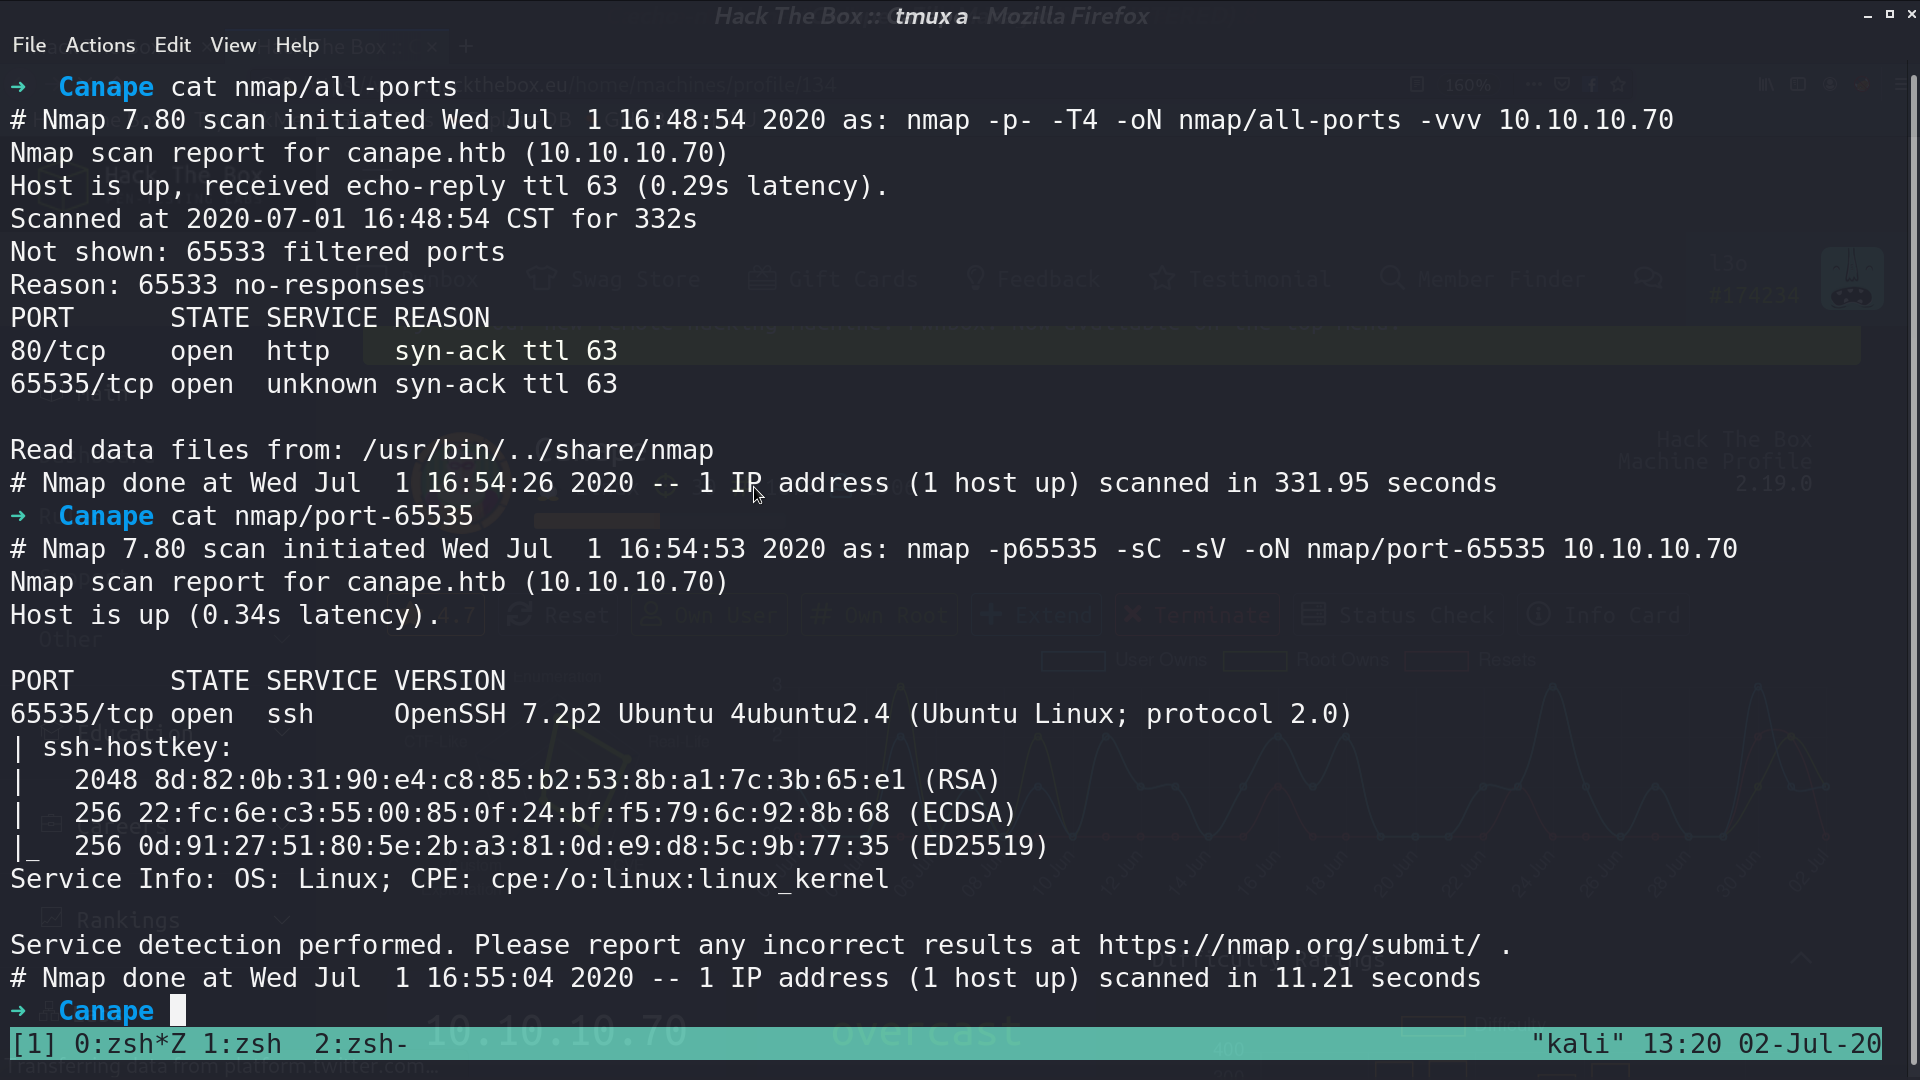Click the tmux session indicator [1]
The image size is (1920, 1080).
point(33,1044)
